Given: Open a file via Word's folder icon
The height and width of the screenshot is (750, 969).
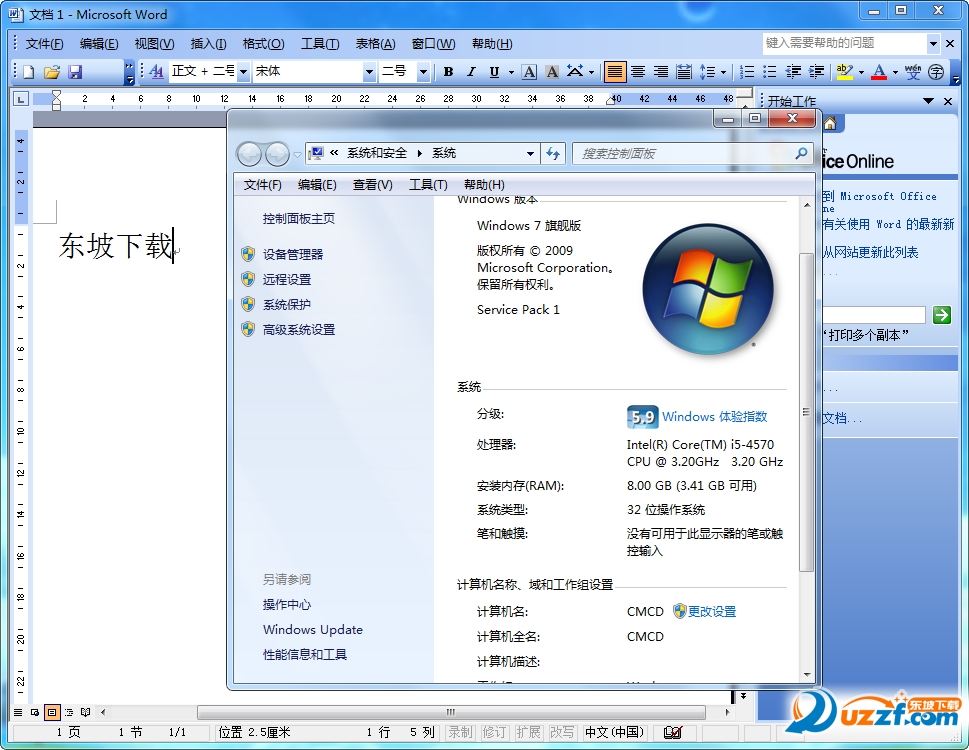Looking at the screenshot, I should click(x=52, y=72).
